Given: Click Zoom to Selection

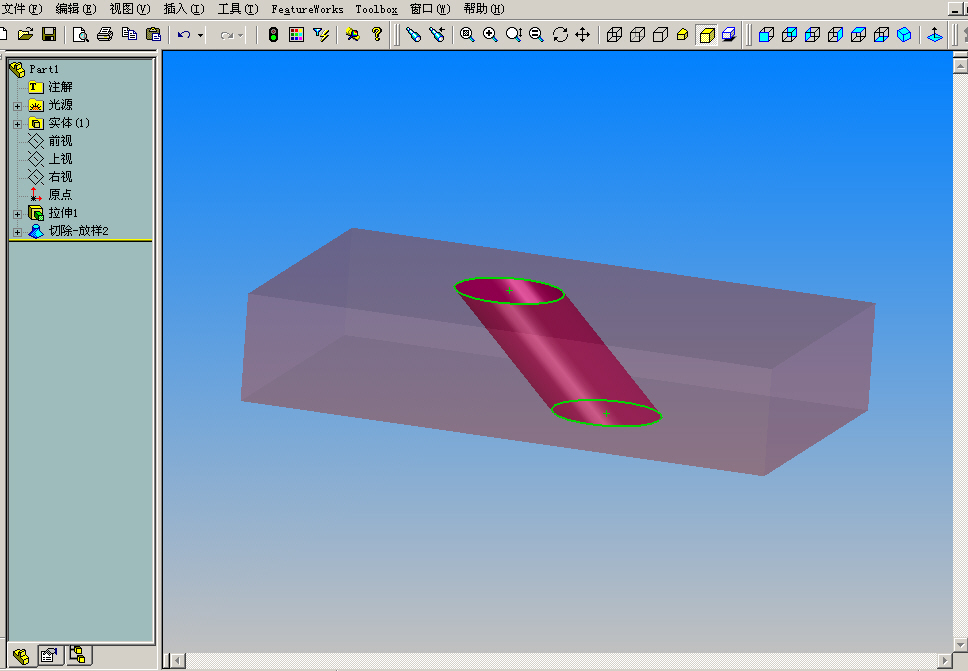Looking at the screenshot, I should pyautogui.click(x=536, y=35).
